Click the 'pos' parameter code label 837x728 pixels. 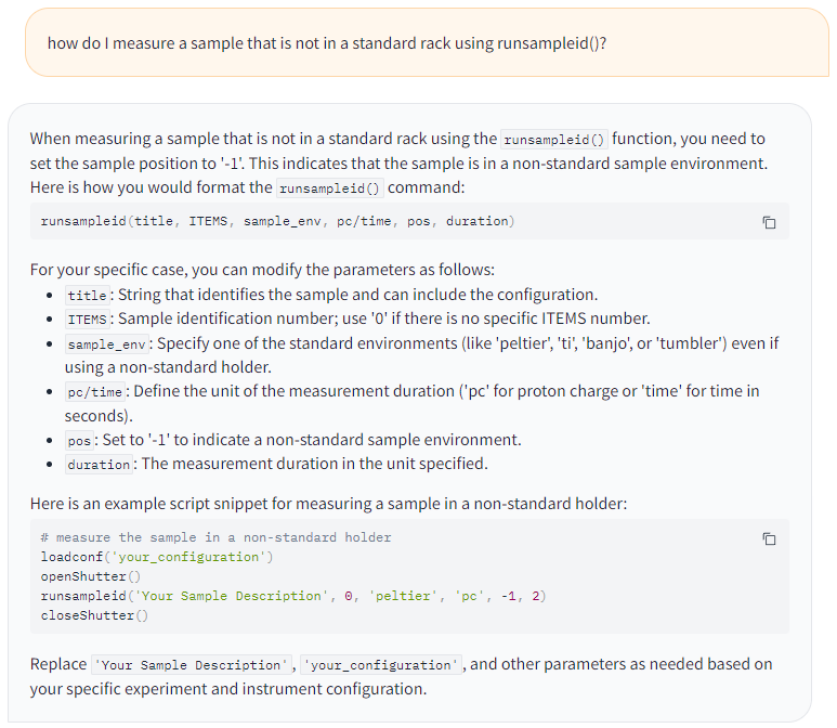(80, 440)
